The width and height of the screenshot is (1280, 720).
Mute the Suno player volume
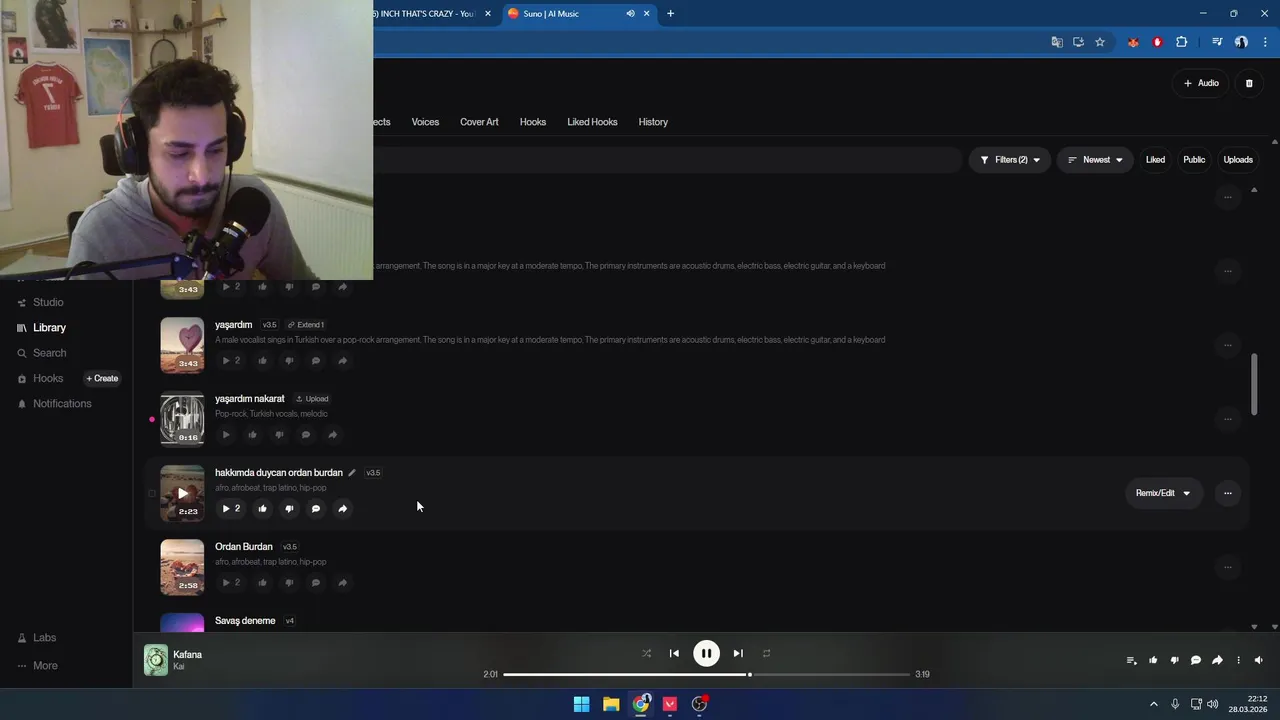pyautogui.click(x=1259, y=660)
